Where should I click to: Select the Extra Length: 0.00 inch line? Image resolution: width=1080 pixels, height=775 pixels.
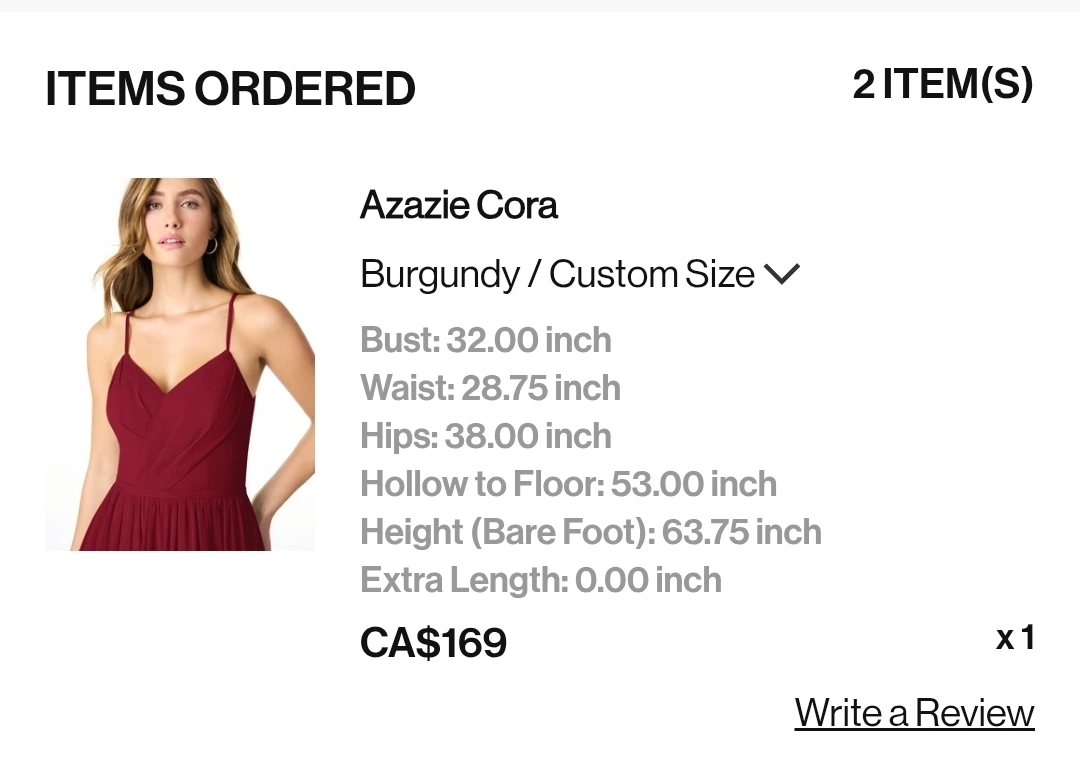pyautogui.click(x=541, y=580)
